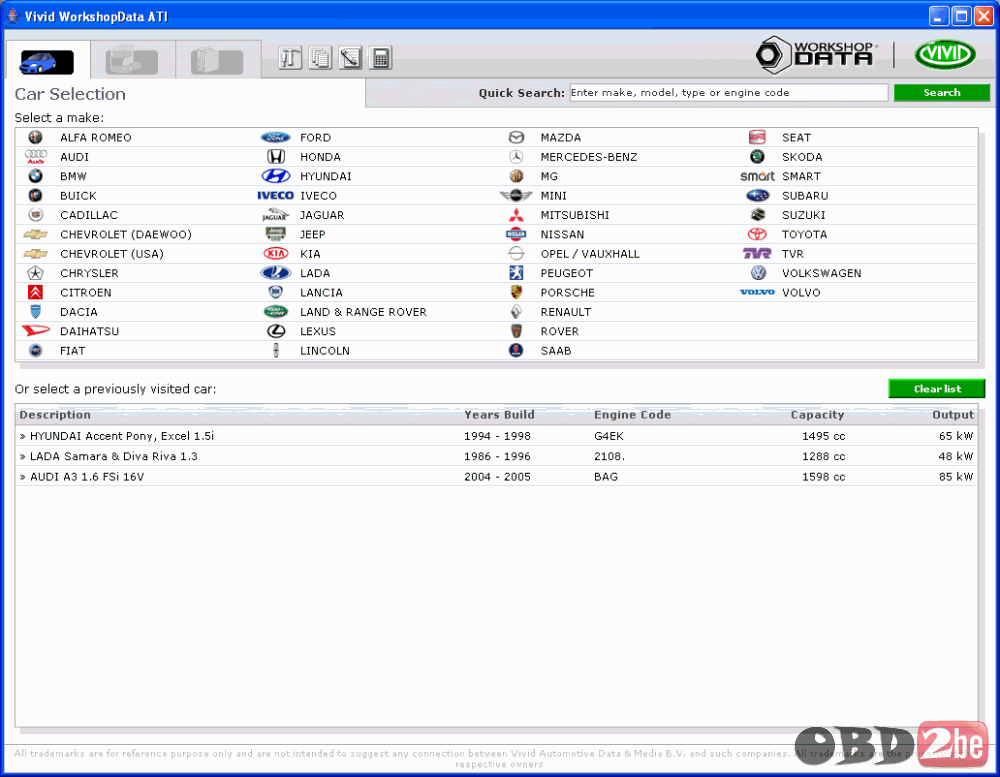Select the Mercedes-Benz star logo
The width and height of the screenshot is (1000, 777).
tap(516, 157)
